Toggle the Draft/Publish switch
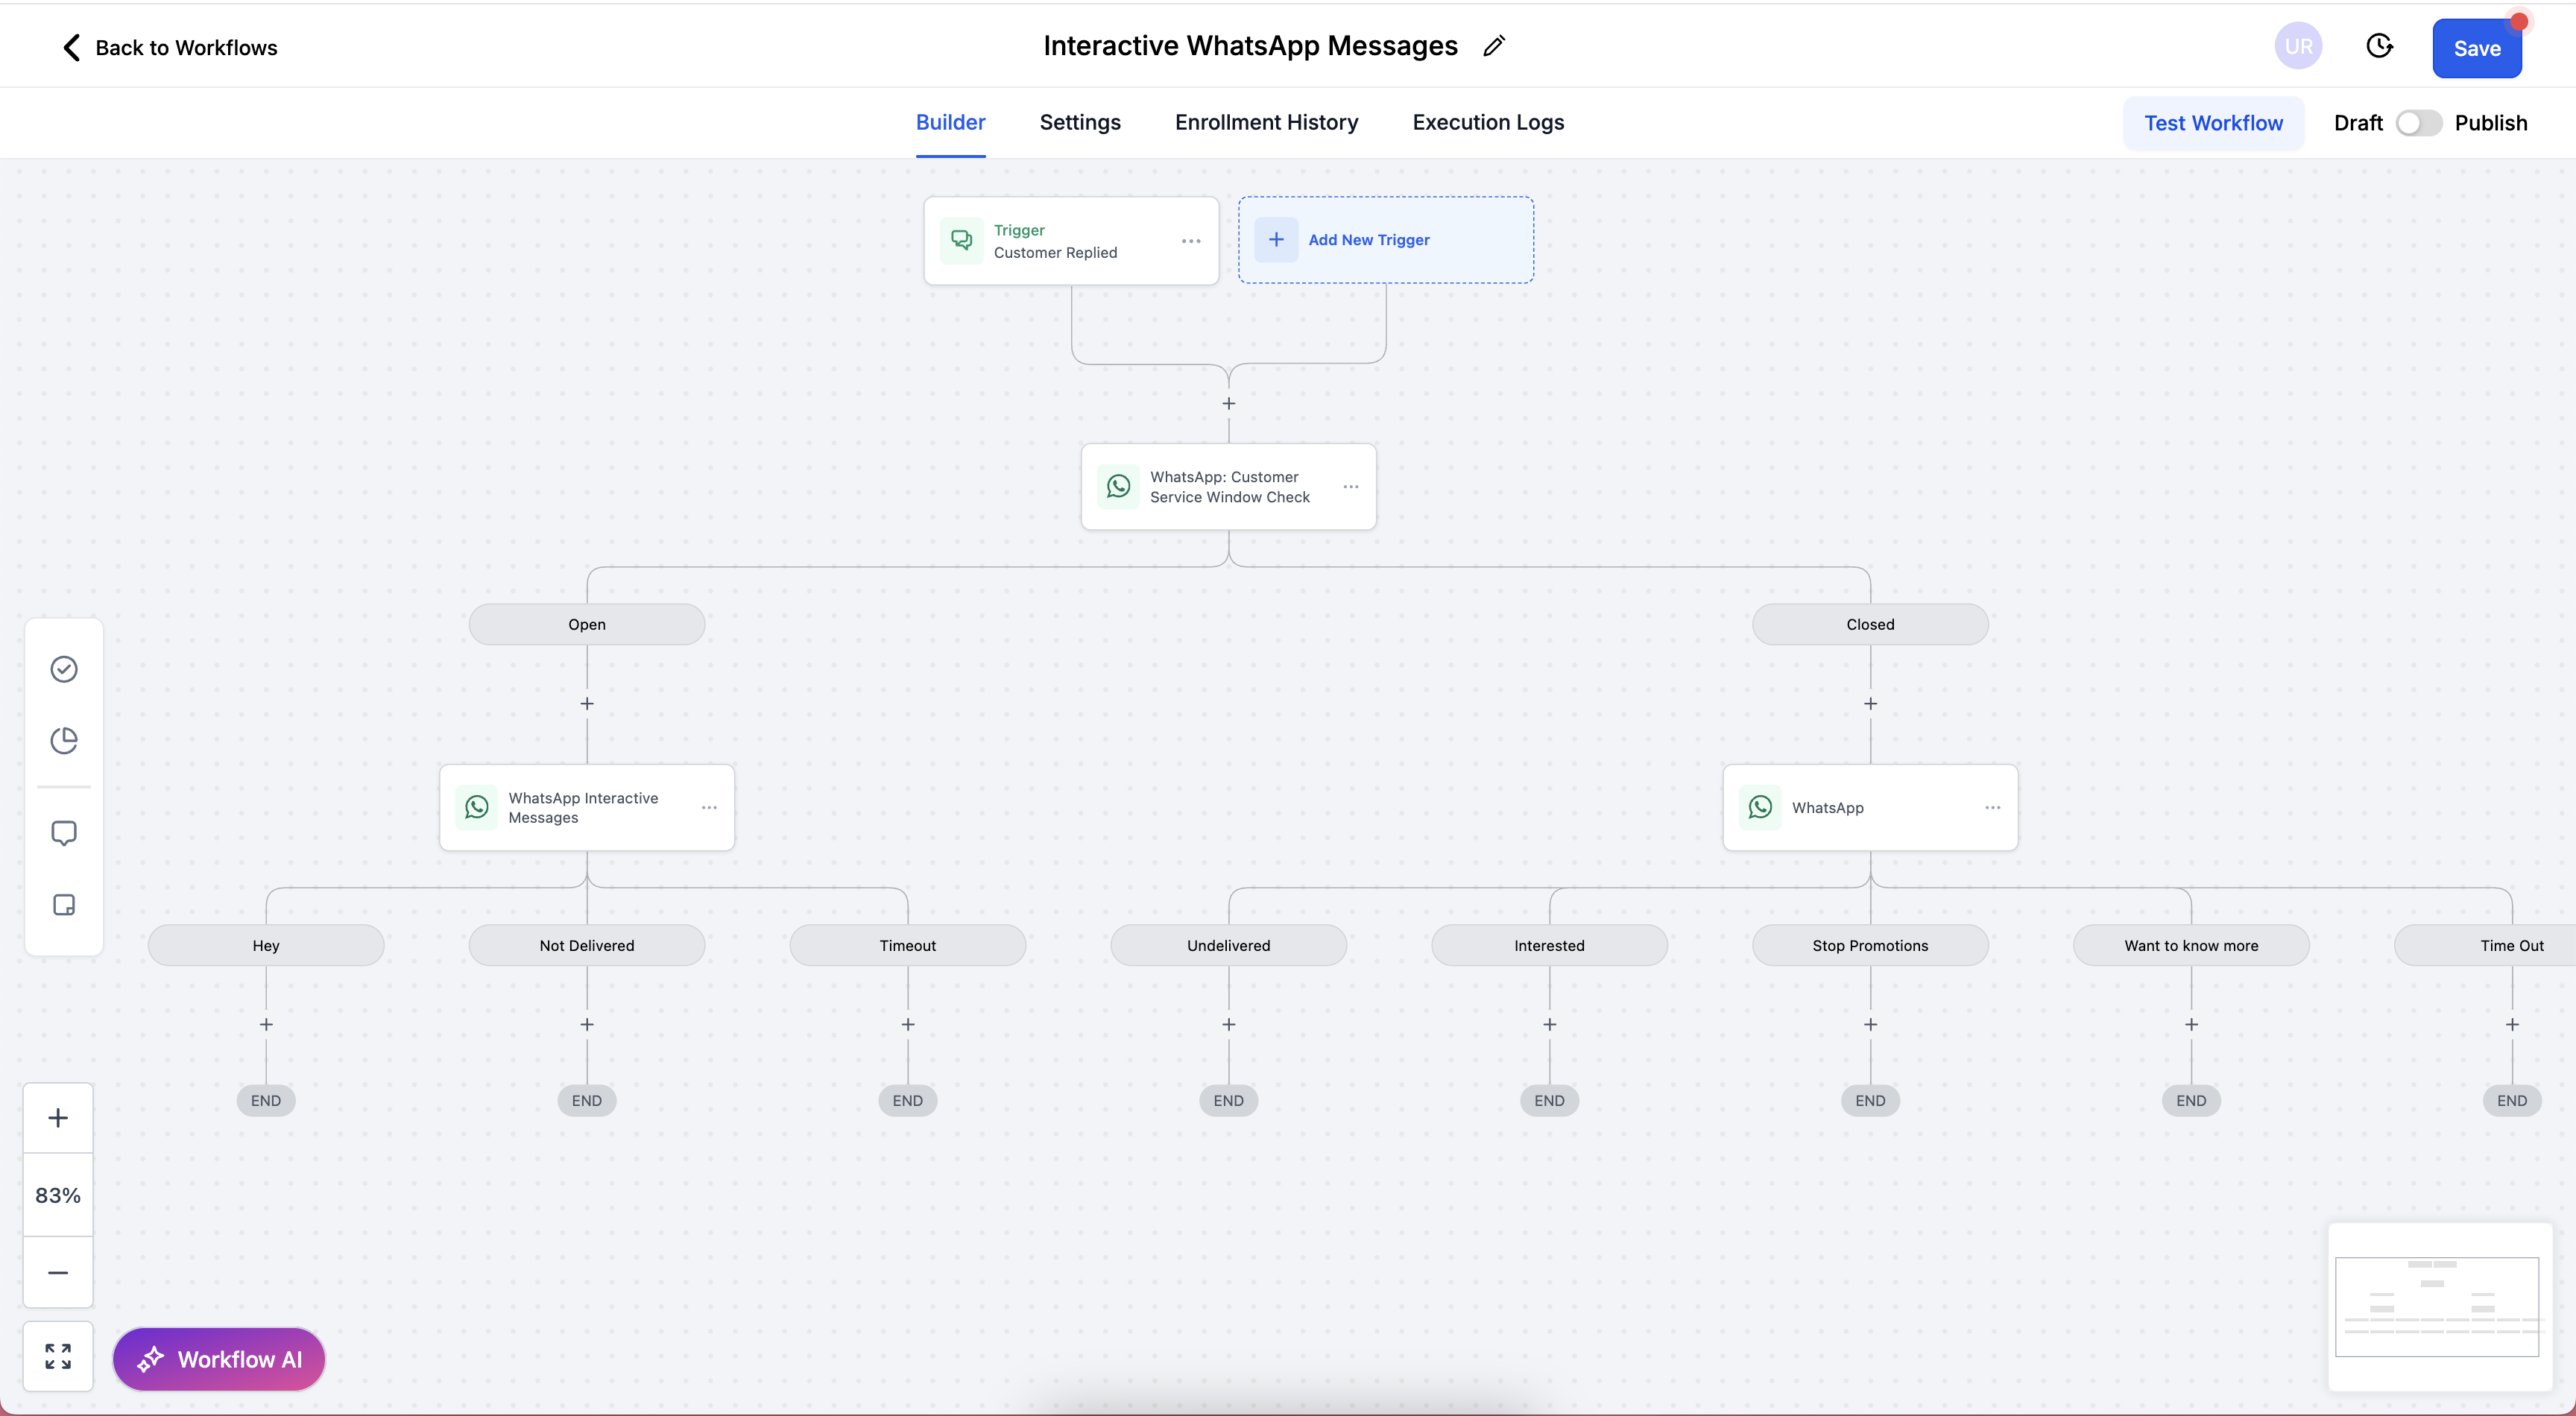The image size is (2576, 1416). pos(2418,123)
